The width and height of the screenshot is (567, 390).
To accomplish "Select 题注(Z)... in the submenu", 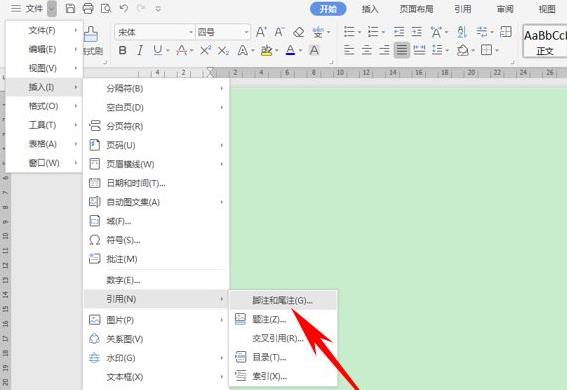I will click(x=283, y=319).
